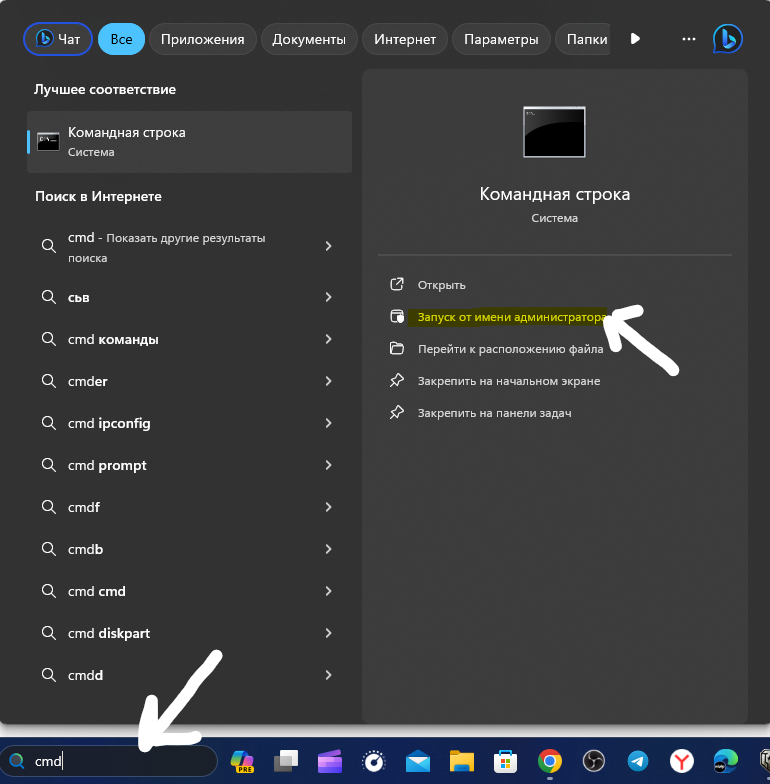Click Перейти к расположению файла

coord(510,349)
